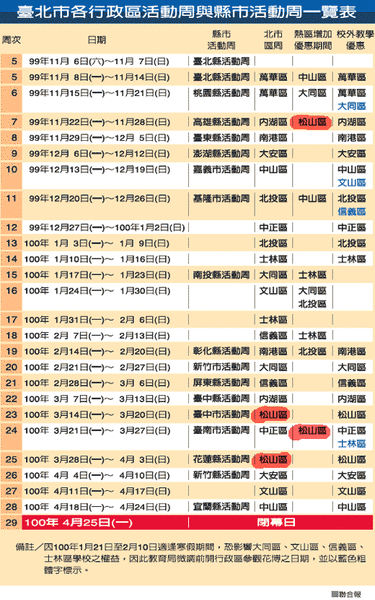Click date 99年11月6日(六)~11月7日(日)
The height and width of the screenshot is (600, 375).
[x=99, y=61]
